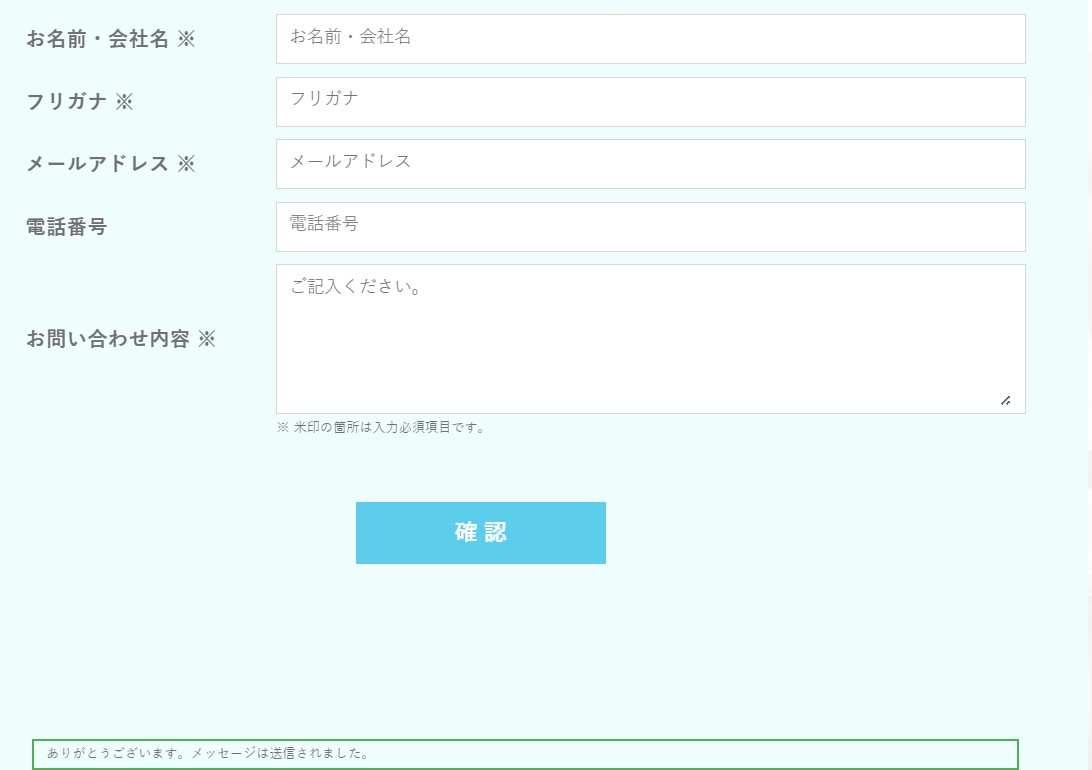This screenshot has height=770, width=1092.
Task: Click the 電話番号 label
Action: click(66, 227)
